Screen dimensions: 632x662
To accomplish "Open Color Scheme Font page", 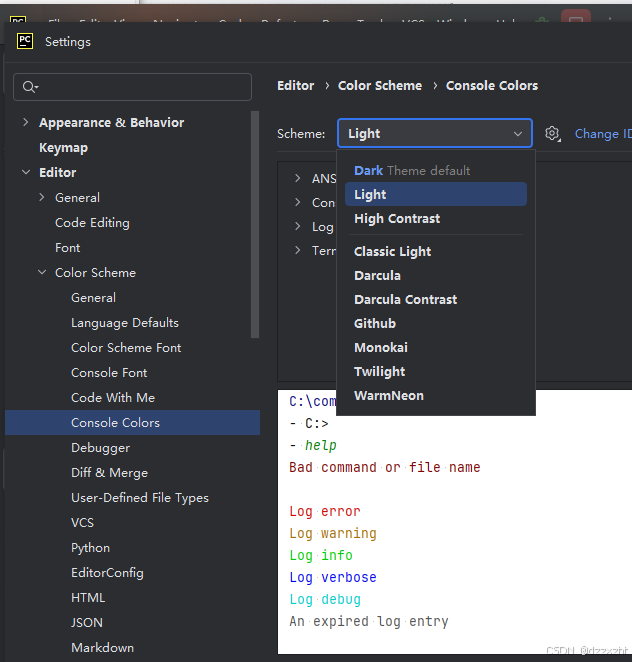I will (x=126, y=347).
